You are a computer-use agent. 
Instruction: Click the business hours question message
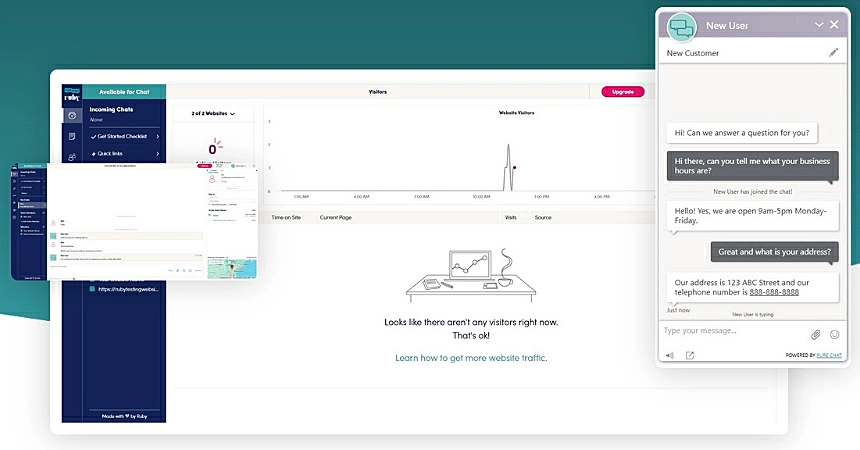[x=752, y=166]
